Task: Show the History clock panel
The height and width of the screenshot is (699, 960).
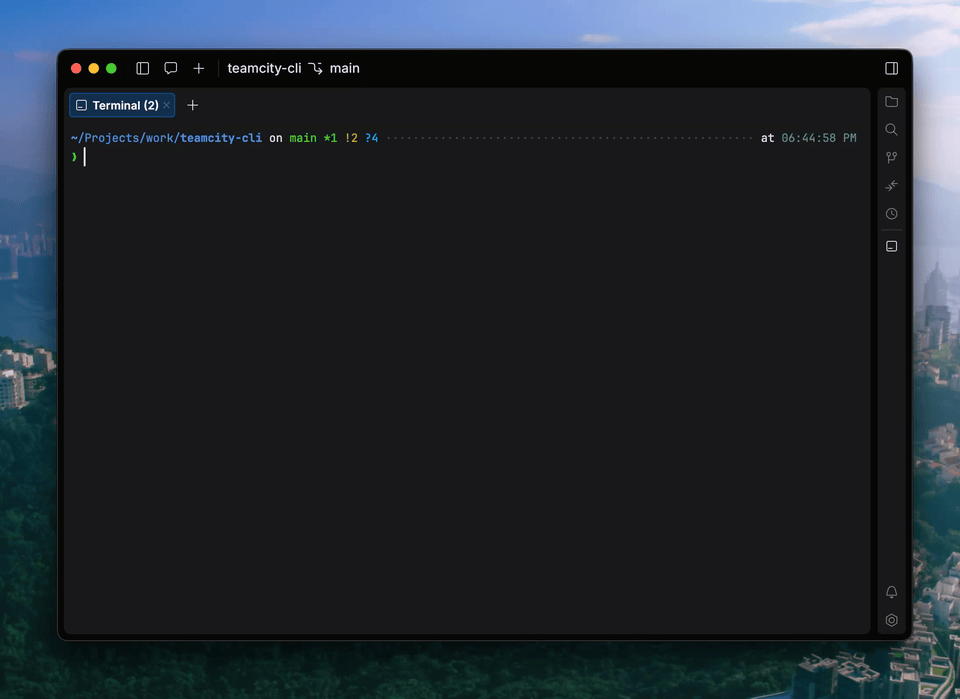Action: click(891, 214)
